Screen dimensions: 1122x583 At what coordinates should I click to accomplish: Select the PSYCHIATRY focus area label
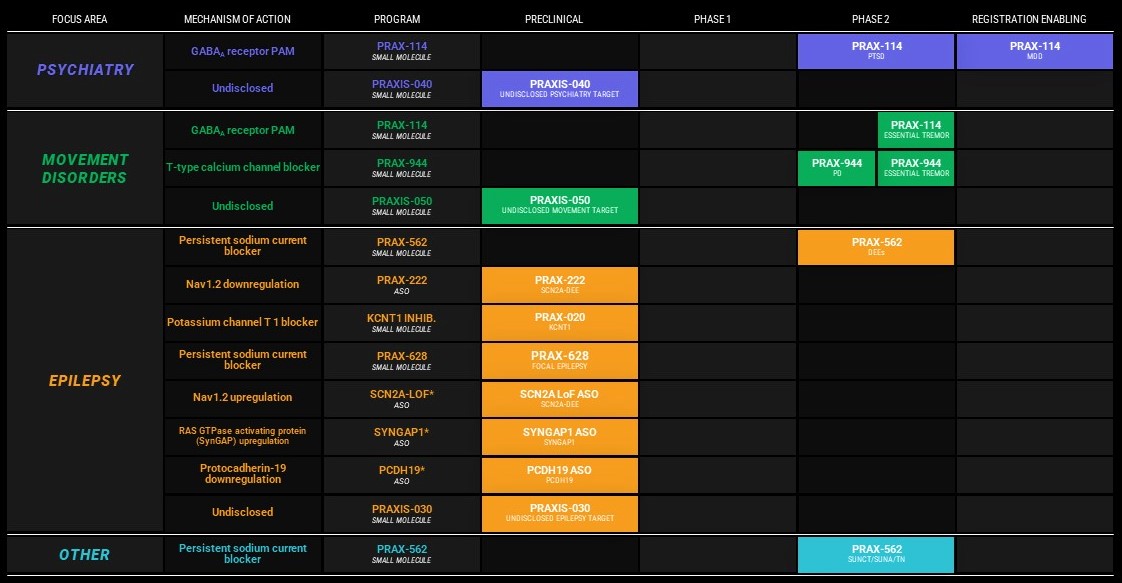85,70
